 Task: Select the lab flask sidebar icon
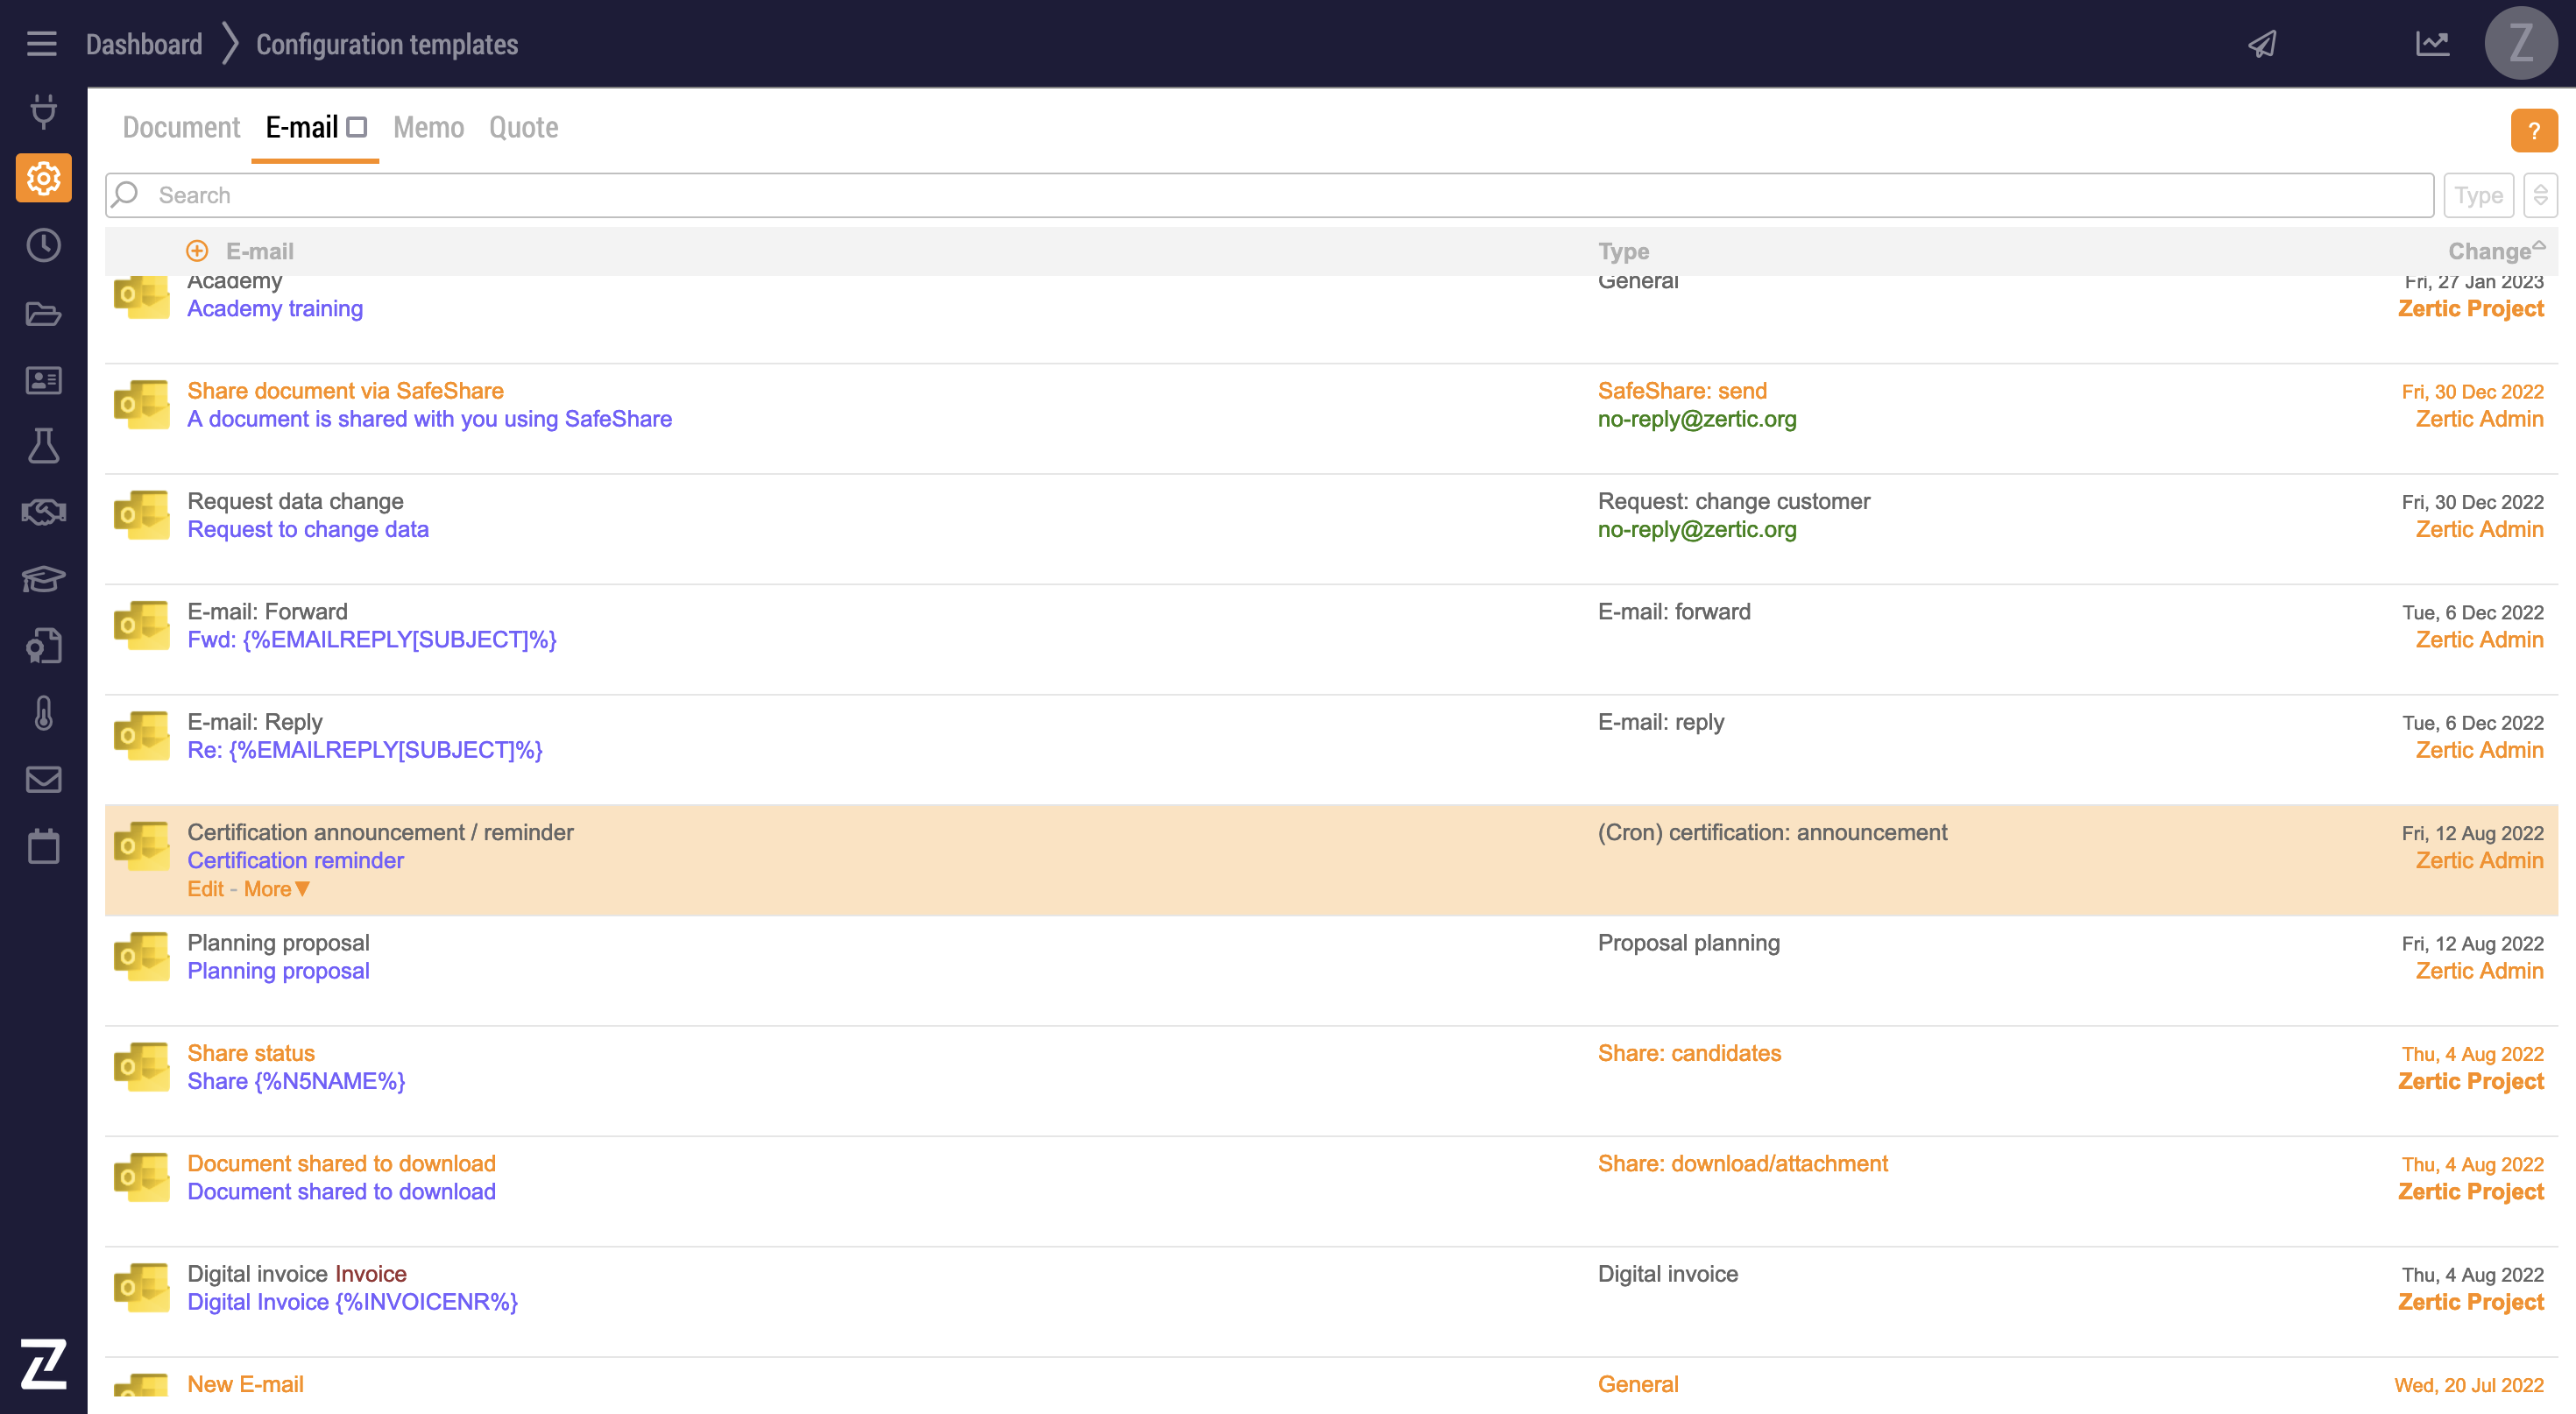43,446
